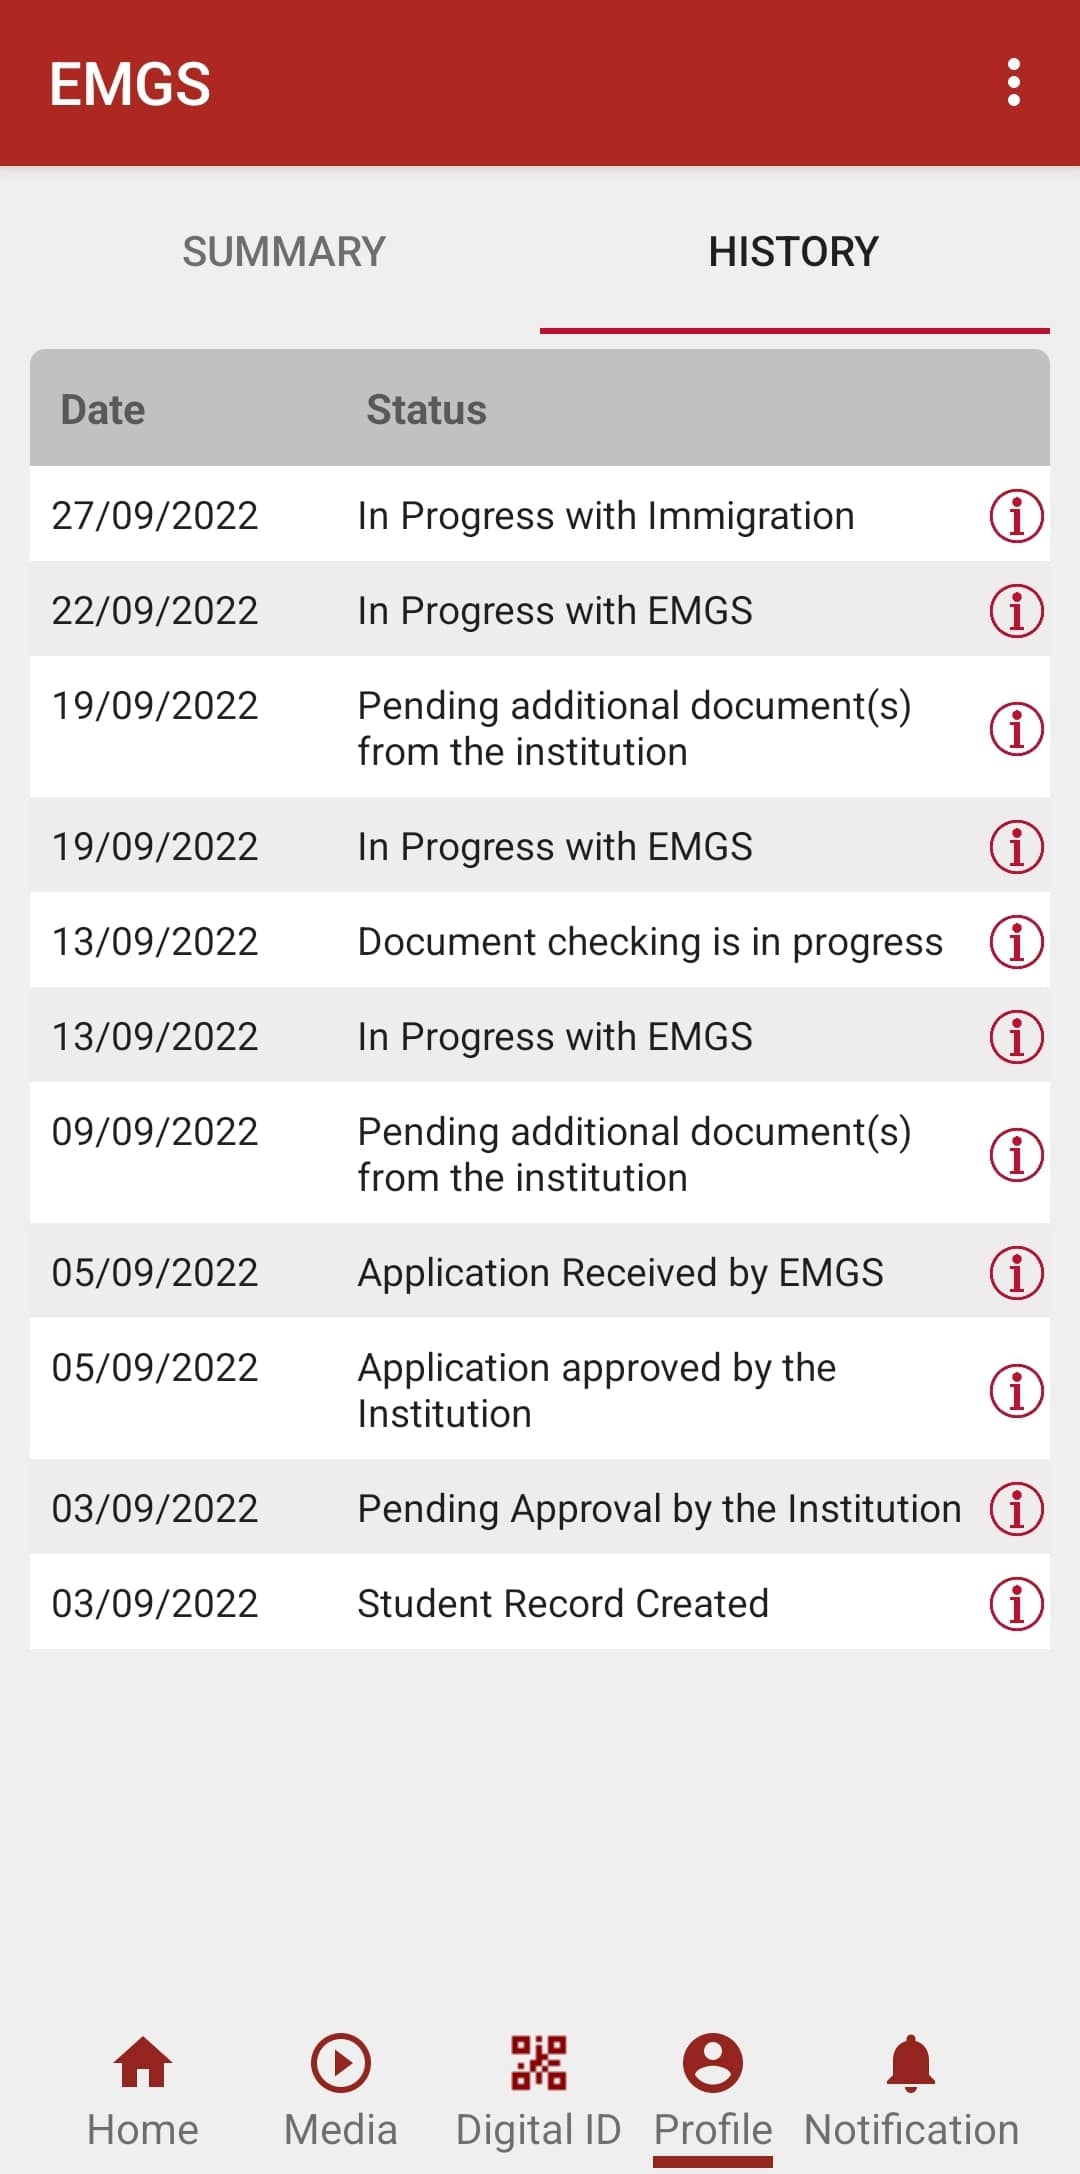Tap info icon on 09/09/2022 pending documents row
Image resolution: width=1080 pixels, height=2174 pixels.
pos(1016,1155)
